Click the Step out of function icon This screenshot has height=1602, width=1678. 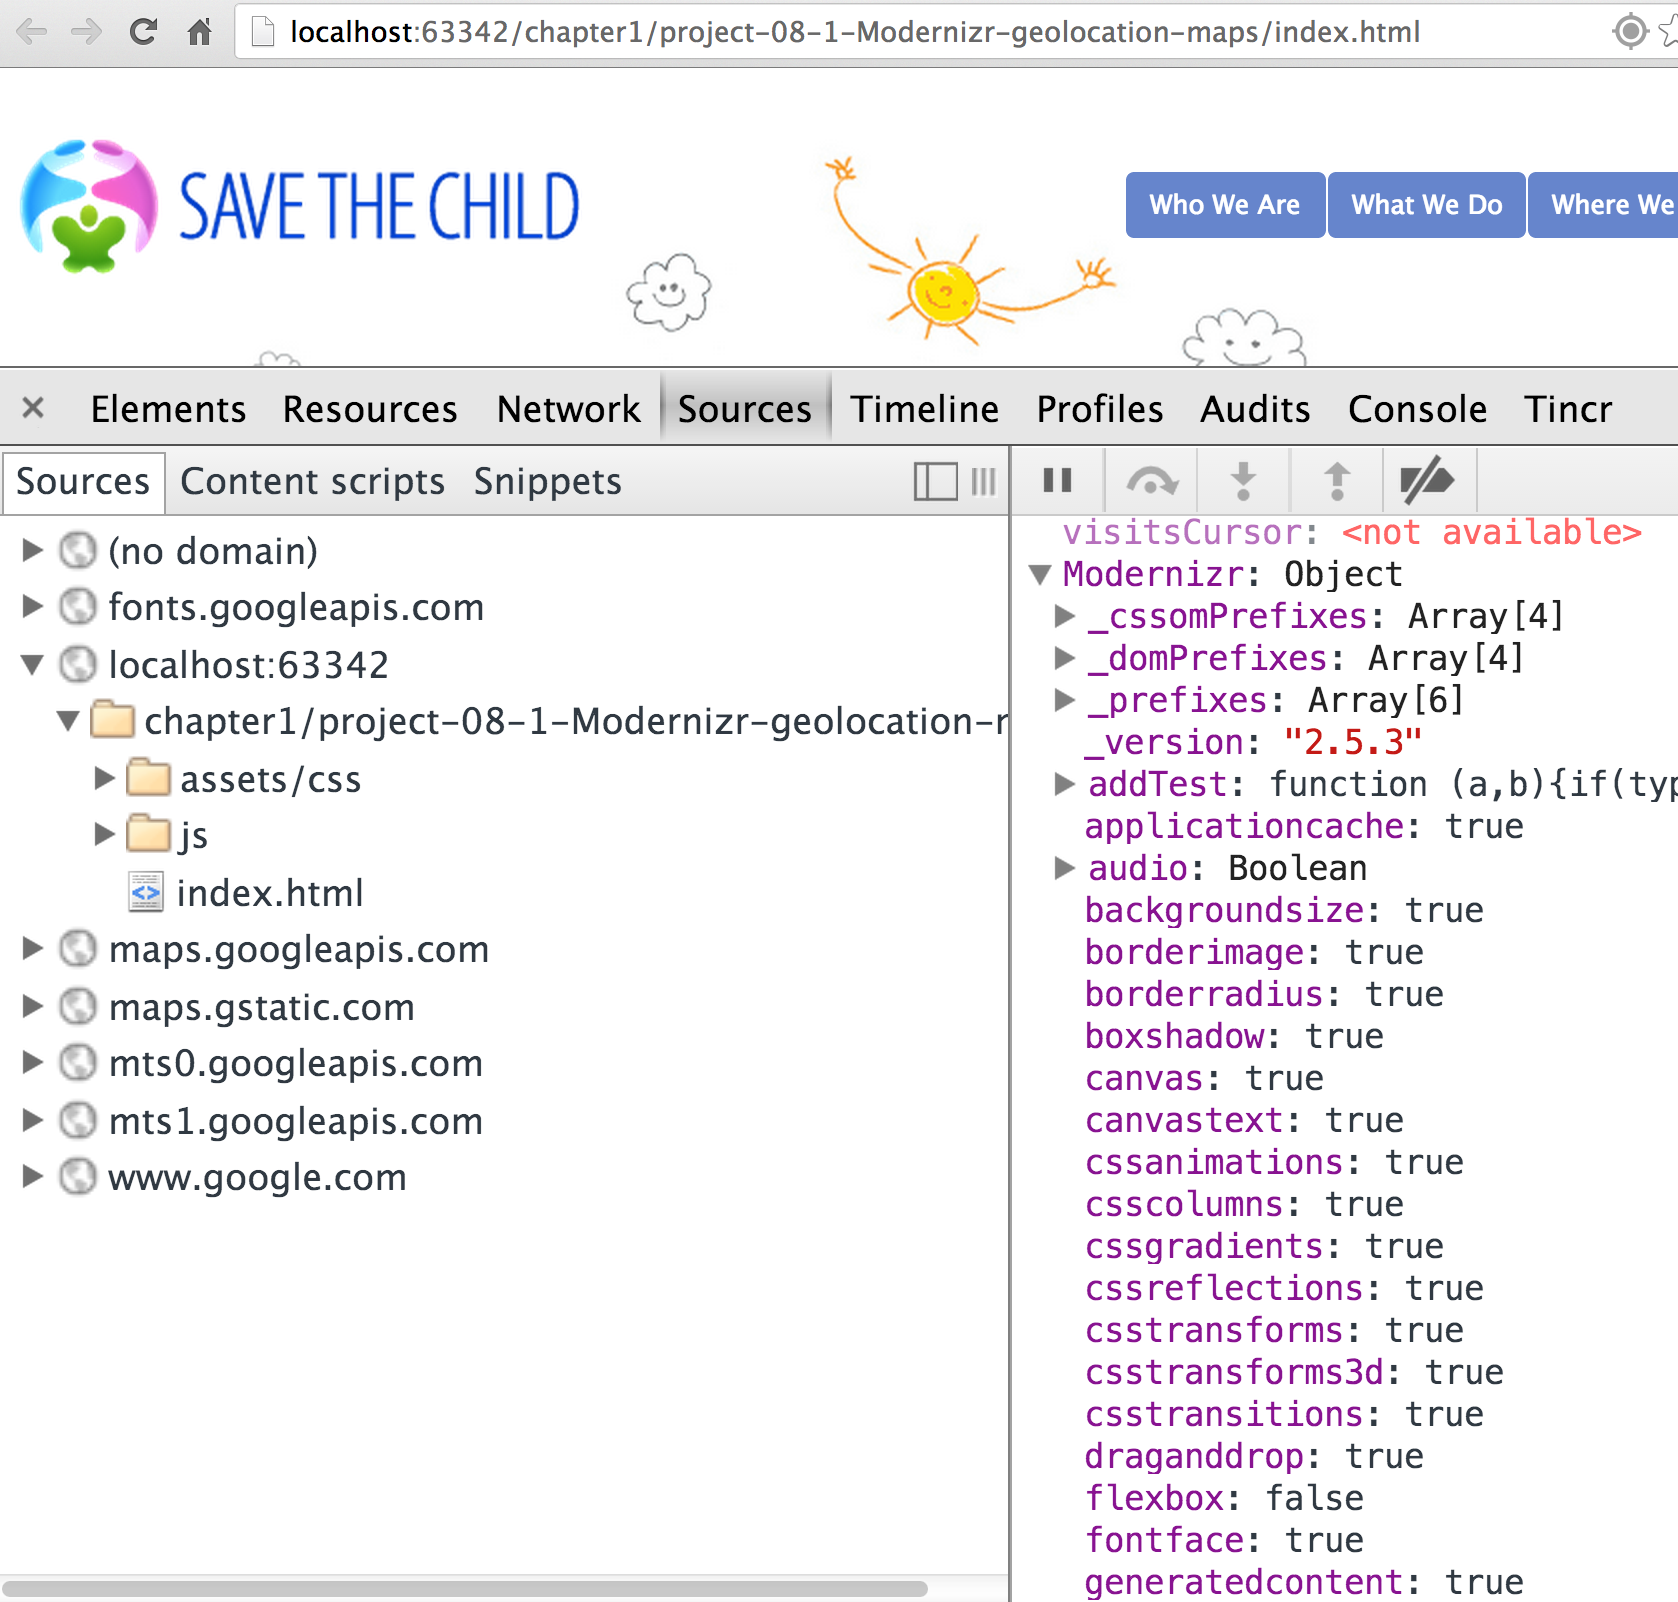point(1337,481)
